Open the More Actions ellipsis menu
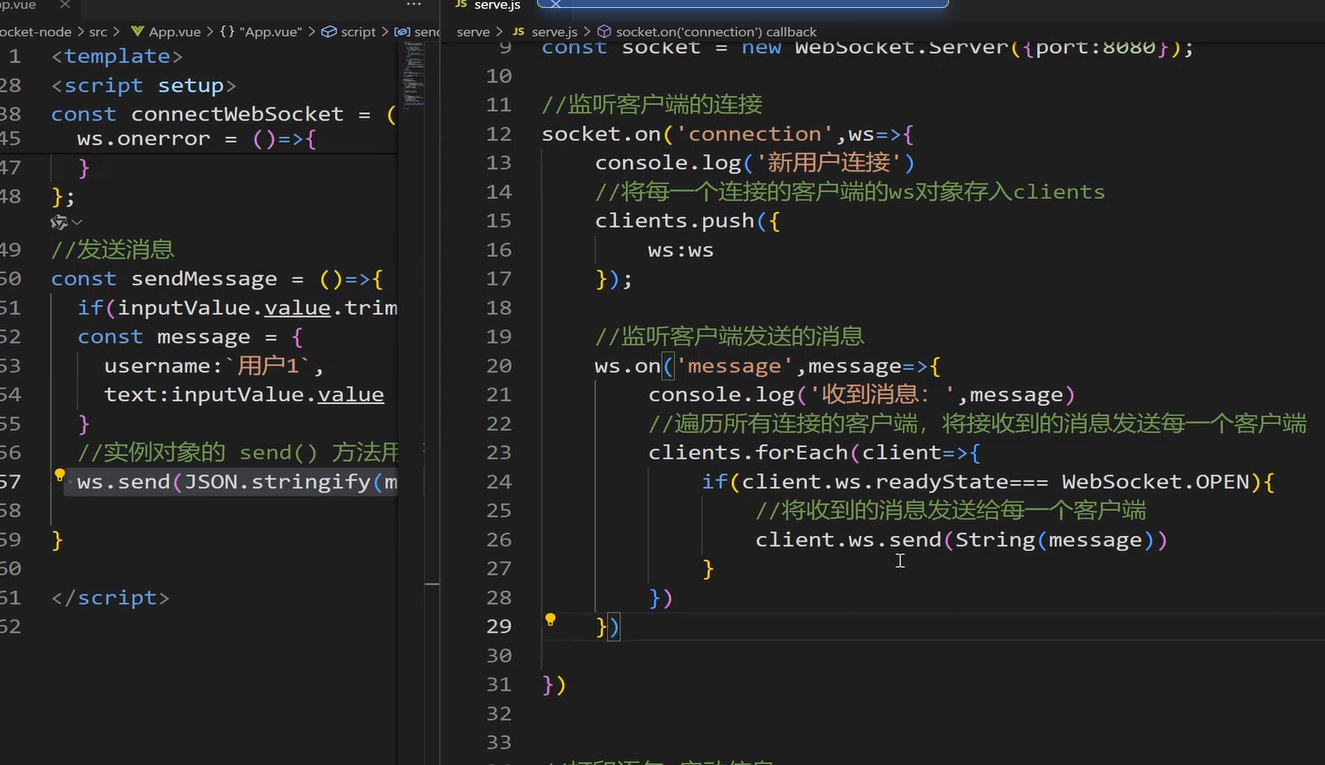Viewport: 1325px width, 765px height. point(413,6)
